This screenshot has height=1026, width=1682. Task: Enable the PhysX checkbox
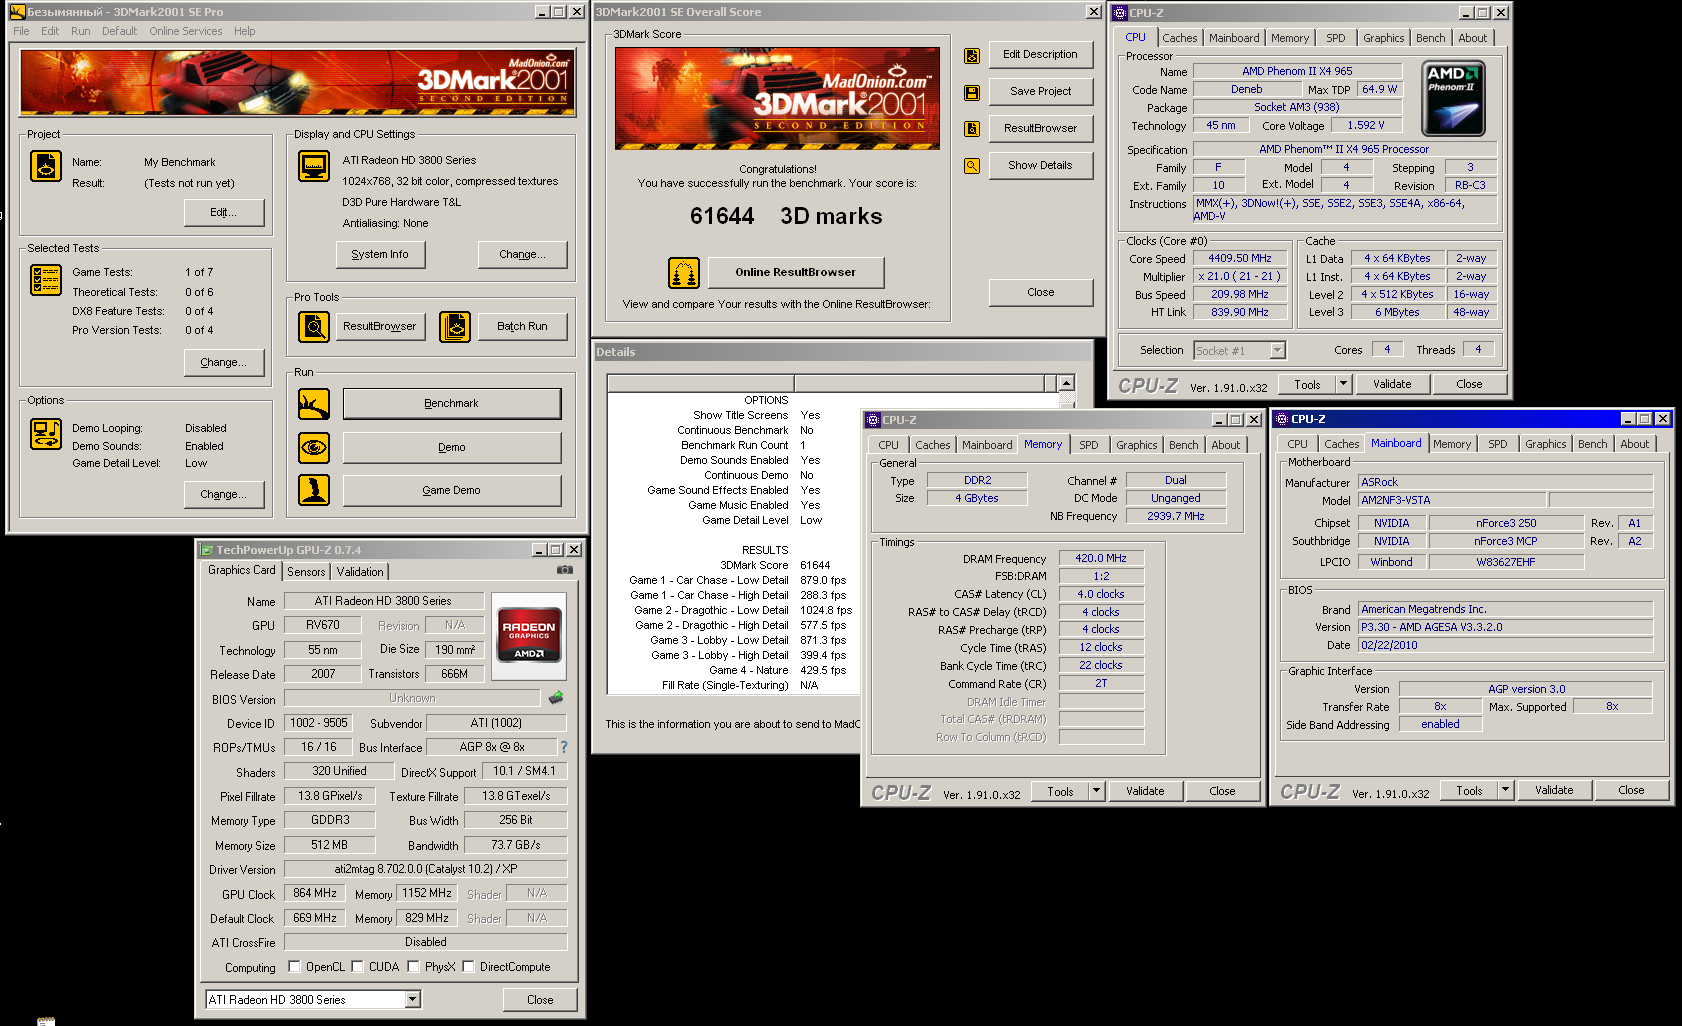point(413,967)
